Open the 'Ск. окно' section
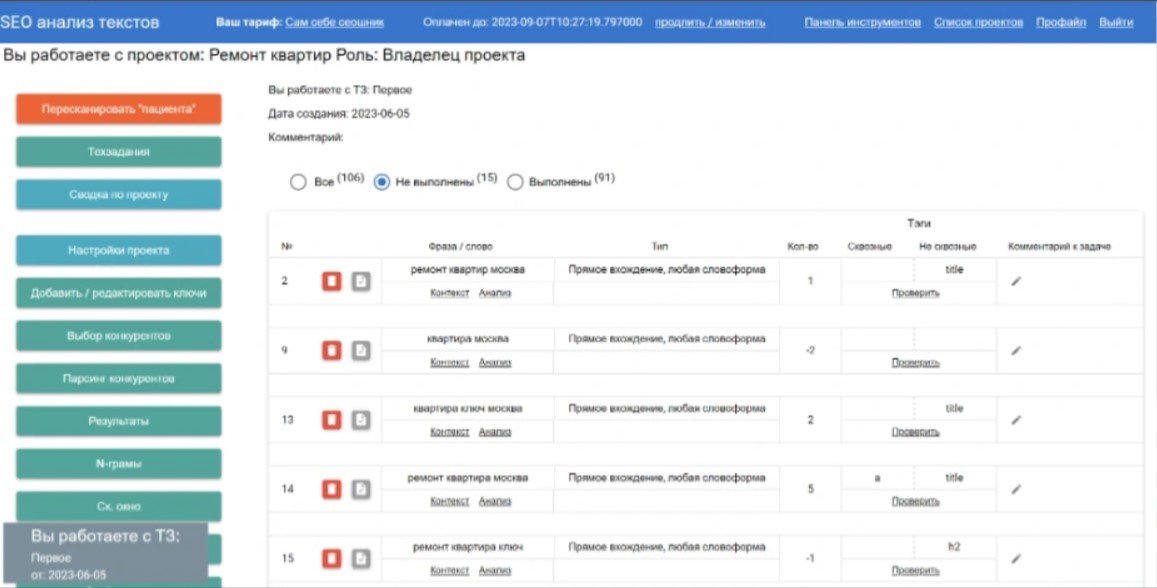 pos(119,507)
